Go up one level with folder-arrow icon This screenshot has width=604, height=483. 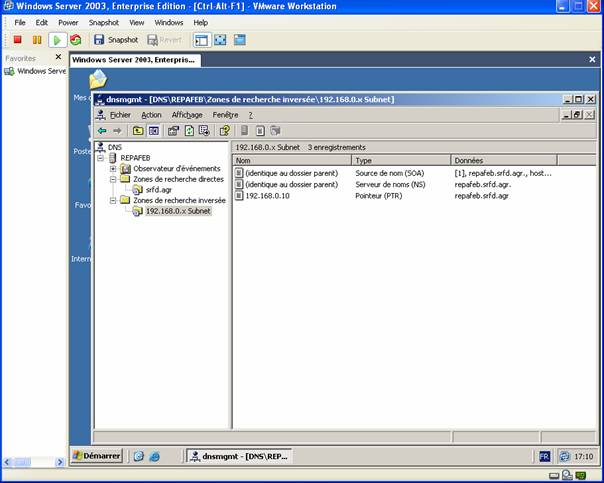[x=138, y=131]
